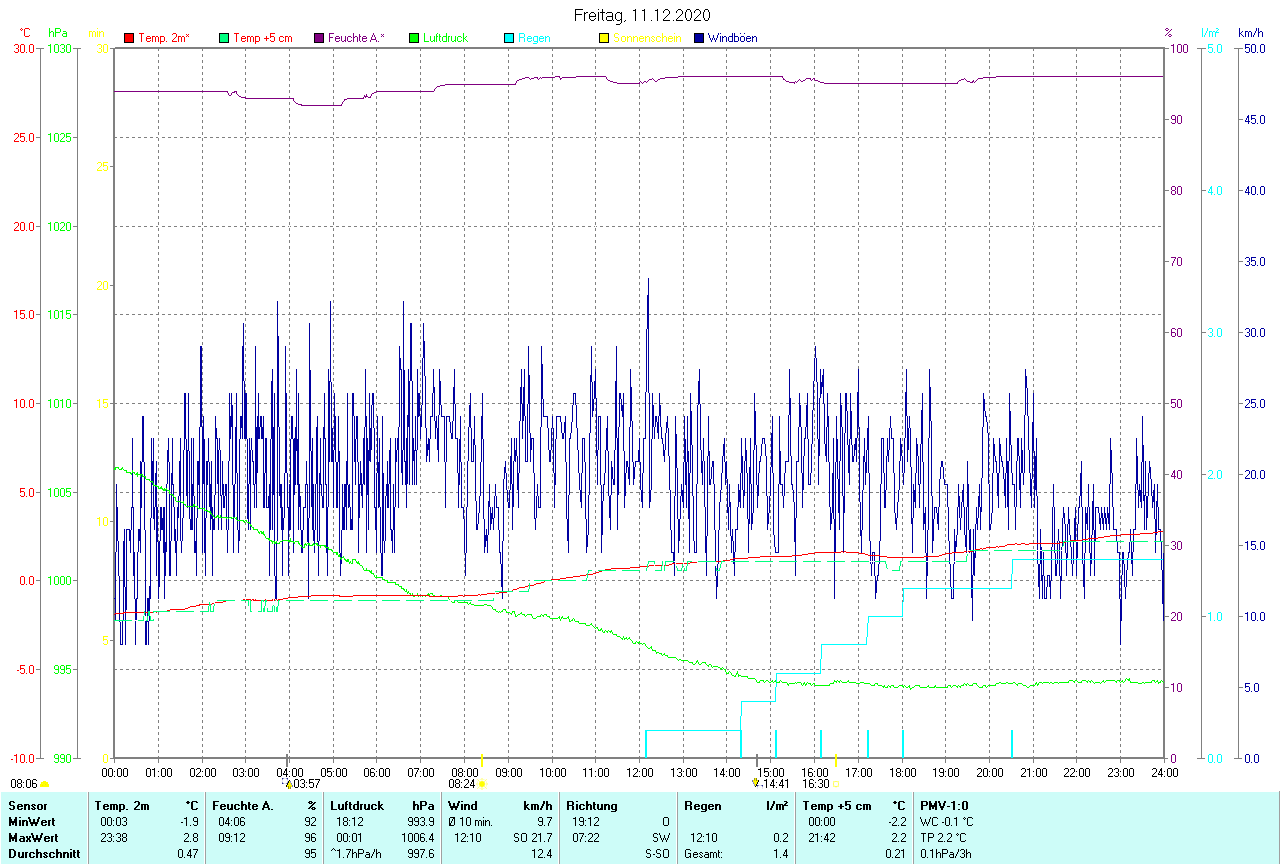Click the Feuchte A. column header in the table
Viewport: 1280px width, 864px height.
pos(243,806)
